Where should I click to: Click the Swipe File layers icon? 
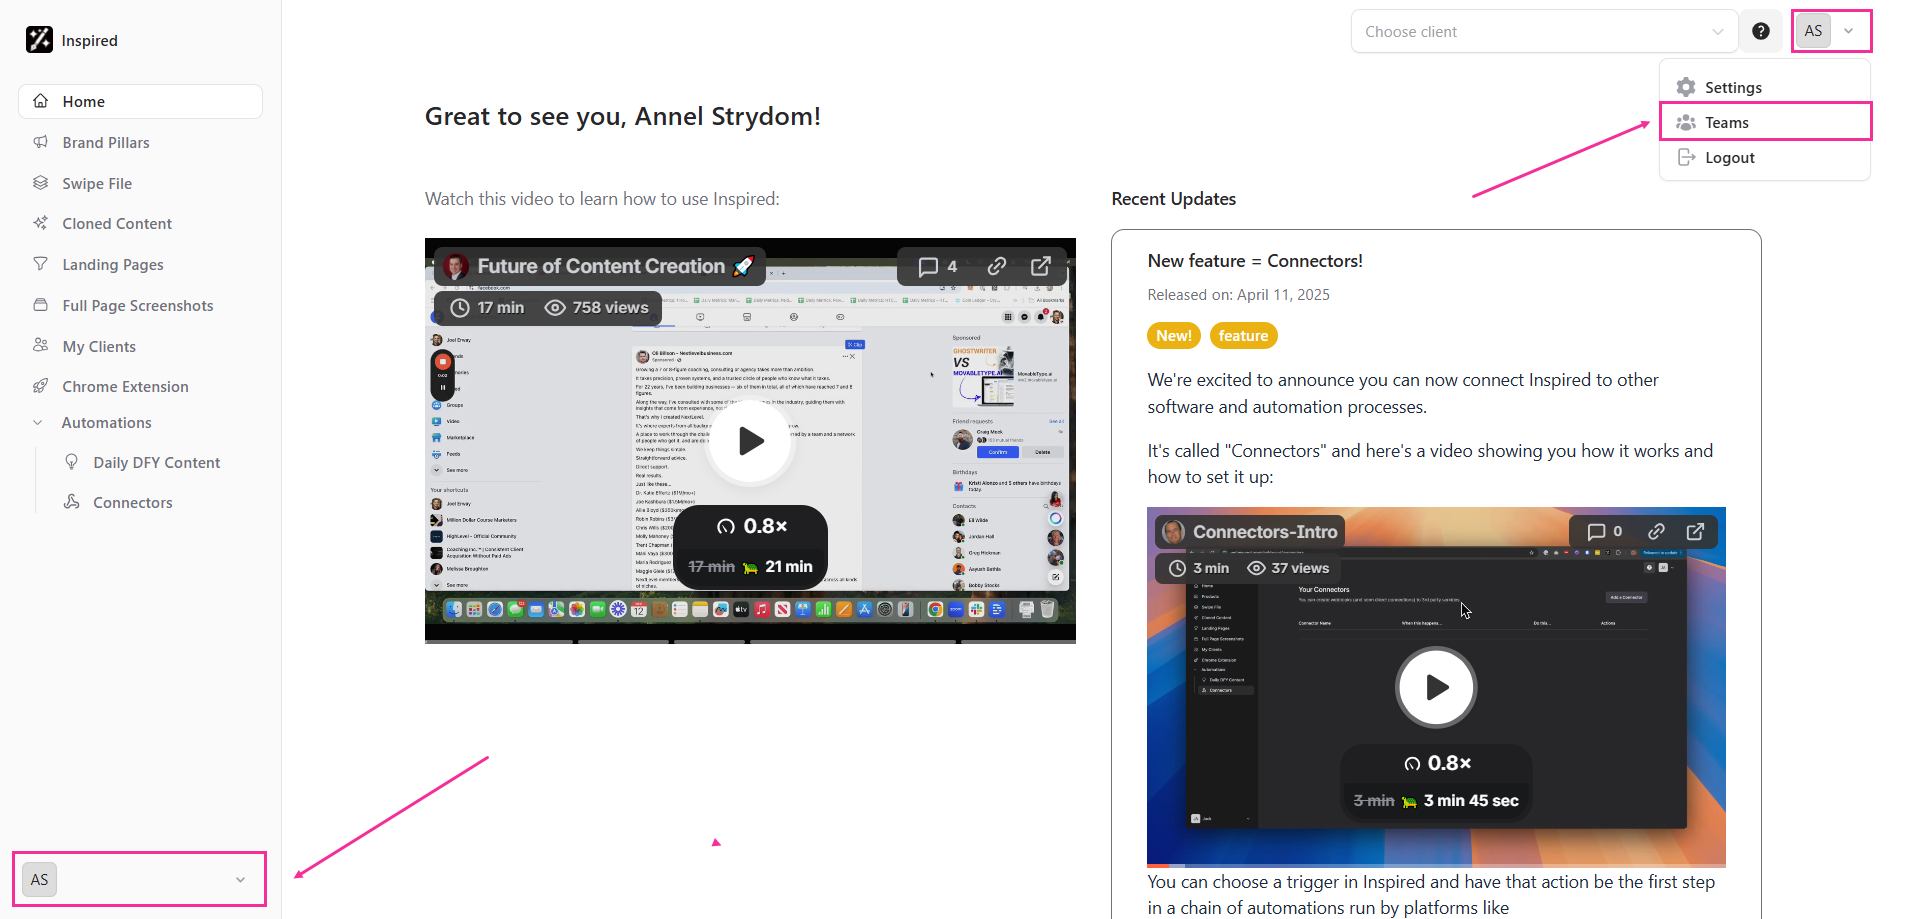coord(41,183)
